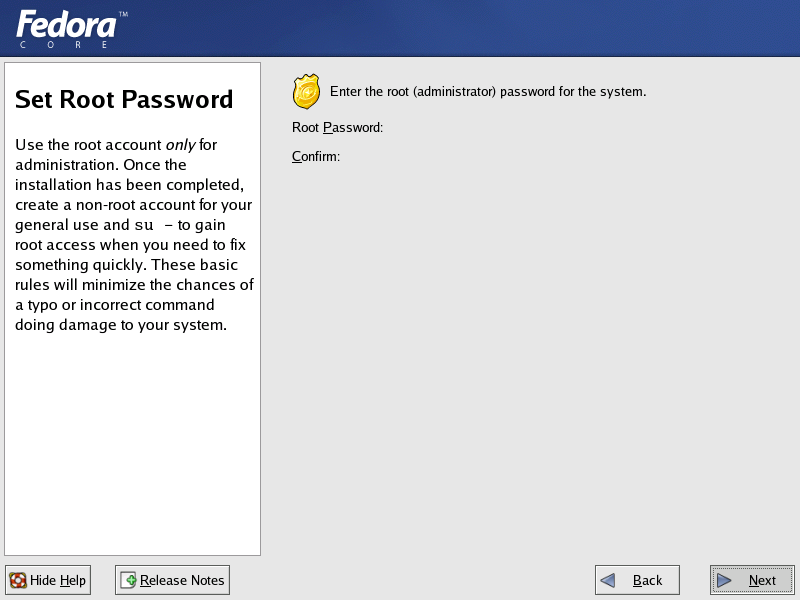Click the lifesaver icon on Hide Help
Screen dimensions: 800x600
[18, 581]
